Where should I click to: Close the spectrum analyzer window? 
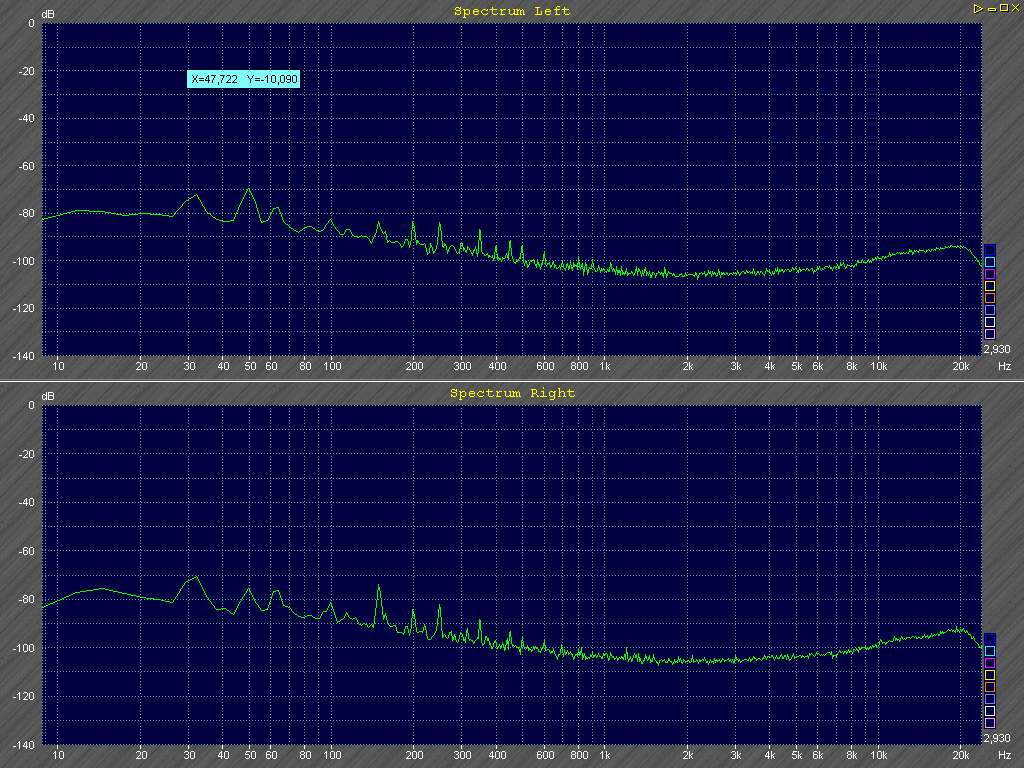[1014, 8]
